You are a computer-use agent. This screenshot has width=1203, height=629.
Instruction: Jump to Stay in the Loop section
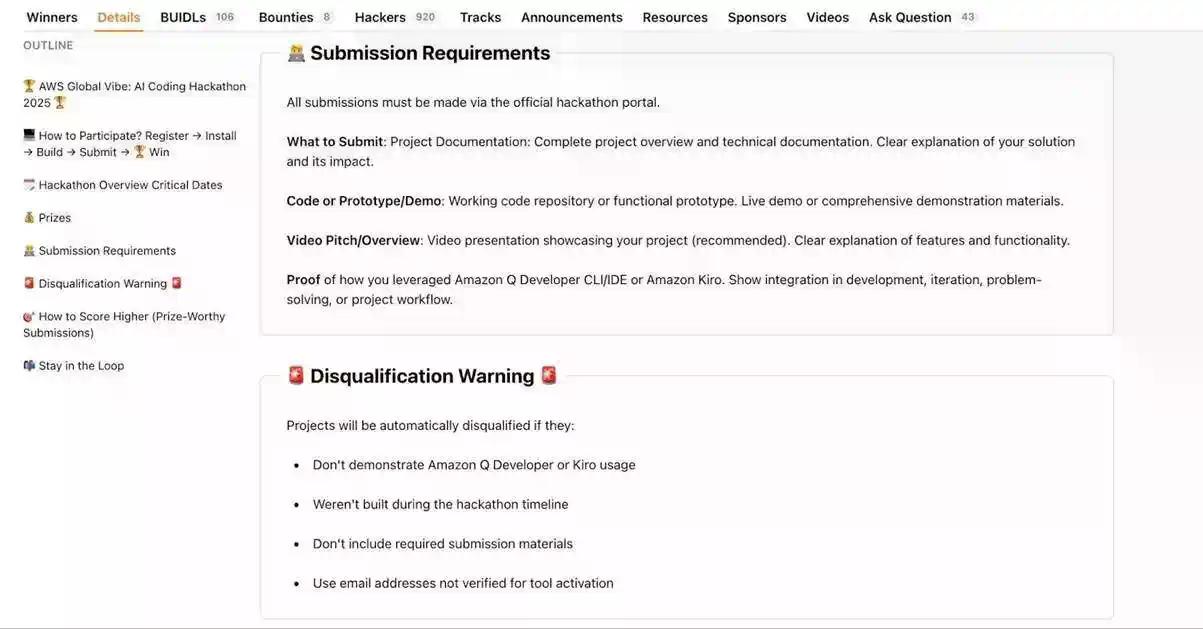81,366
